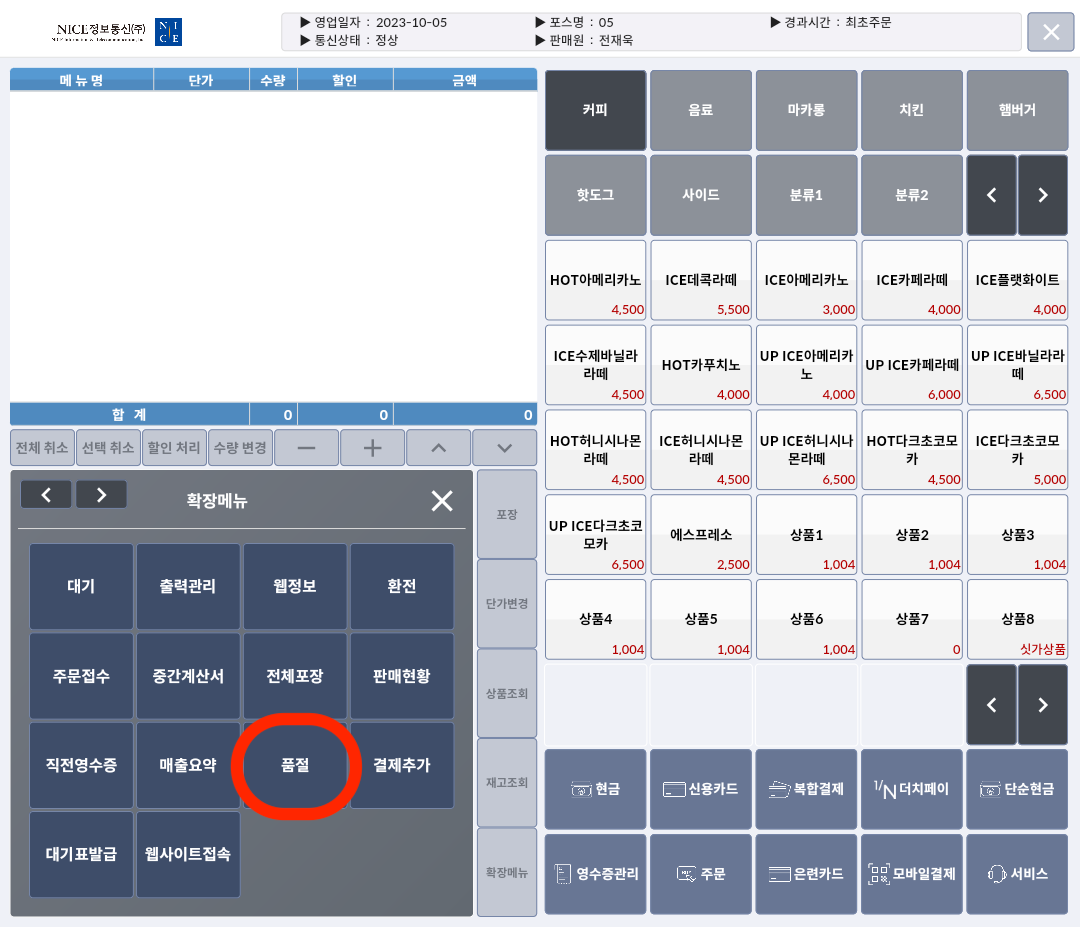Choose 더치페이 split payment option
Viewport: 1080px width, 933px height.
point(911,789)
